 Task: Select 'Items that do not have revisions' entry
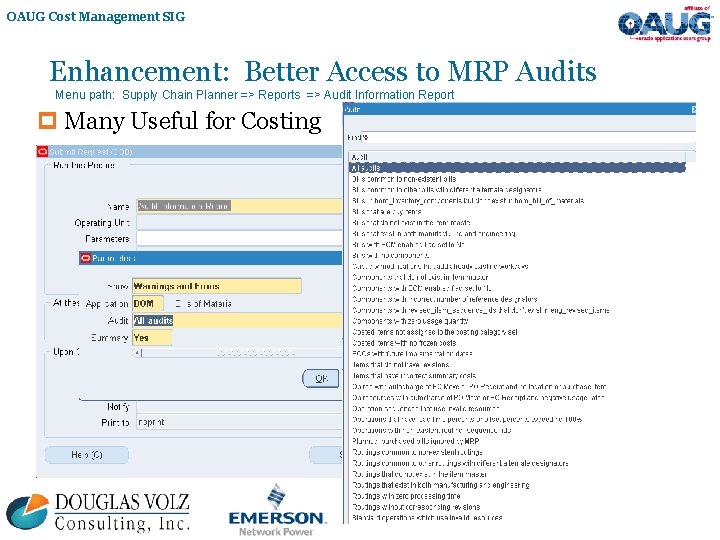pos(400,365)
